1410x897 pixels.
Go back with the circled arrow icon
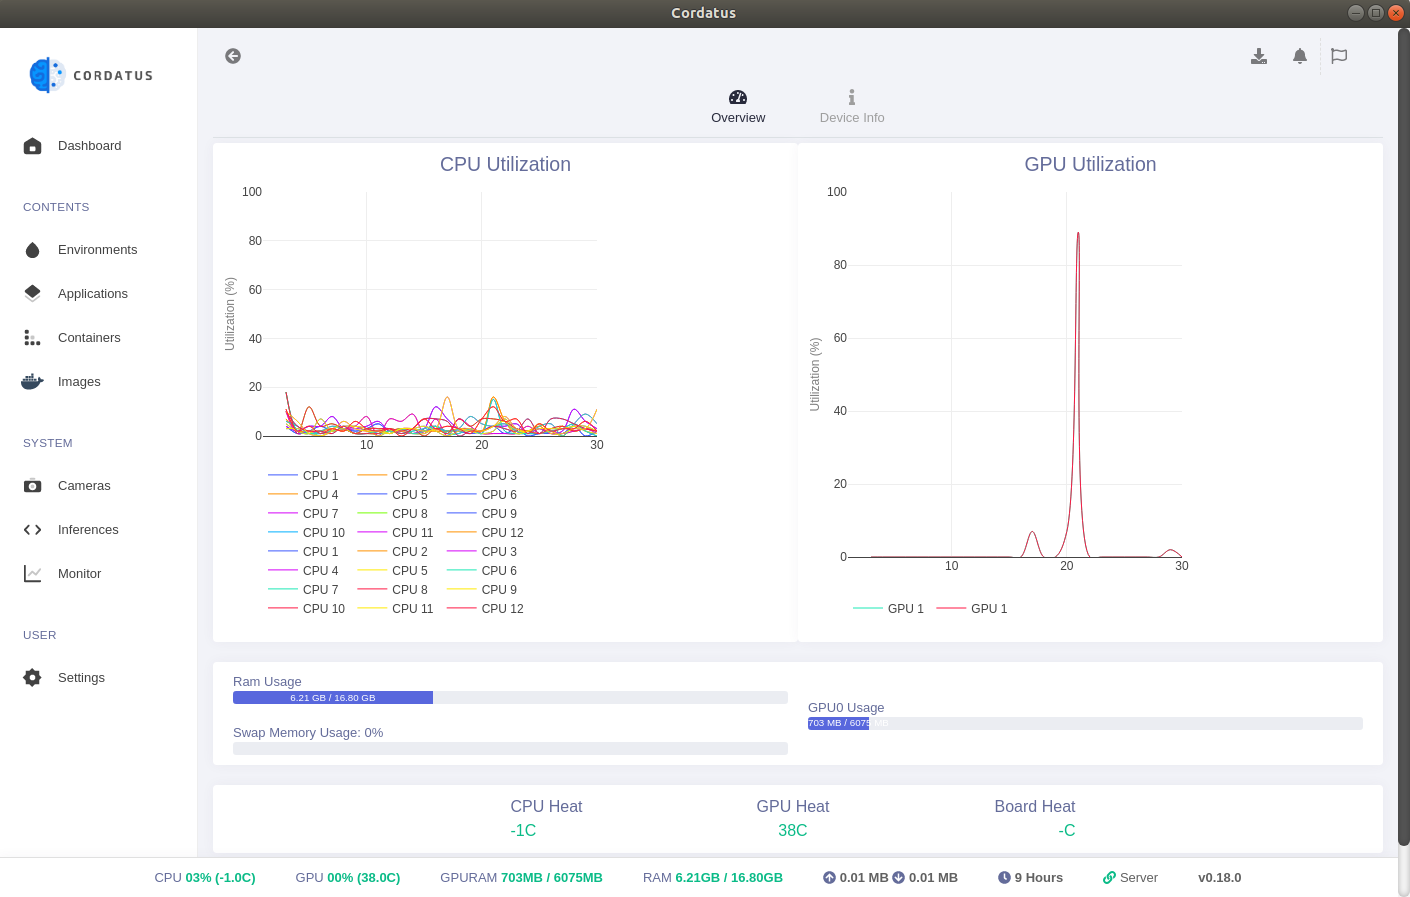point(233,56)
